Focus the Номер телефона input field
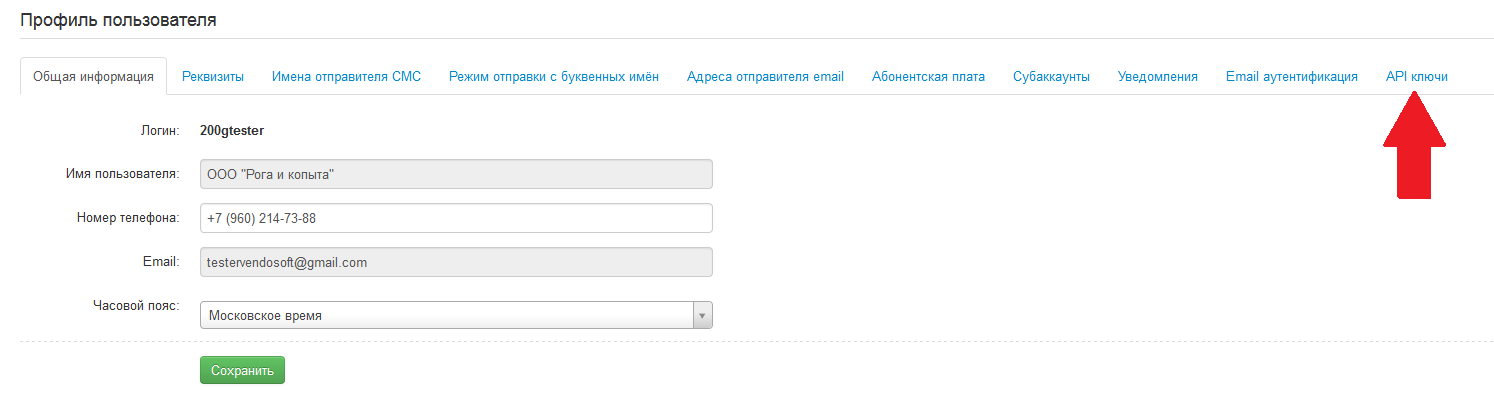This screenshot has width=1494, height=418. [456, 218]
